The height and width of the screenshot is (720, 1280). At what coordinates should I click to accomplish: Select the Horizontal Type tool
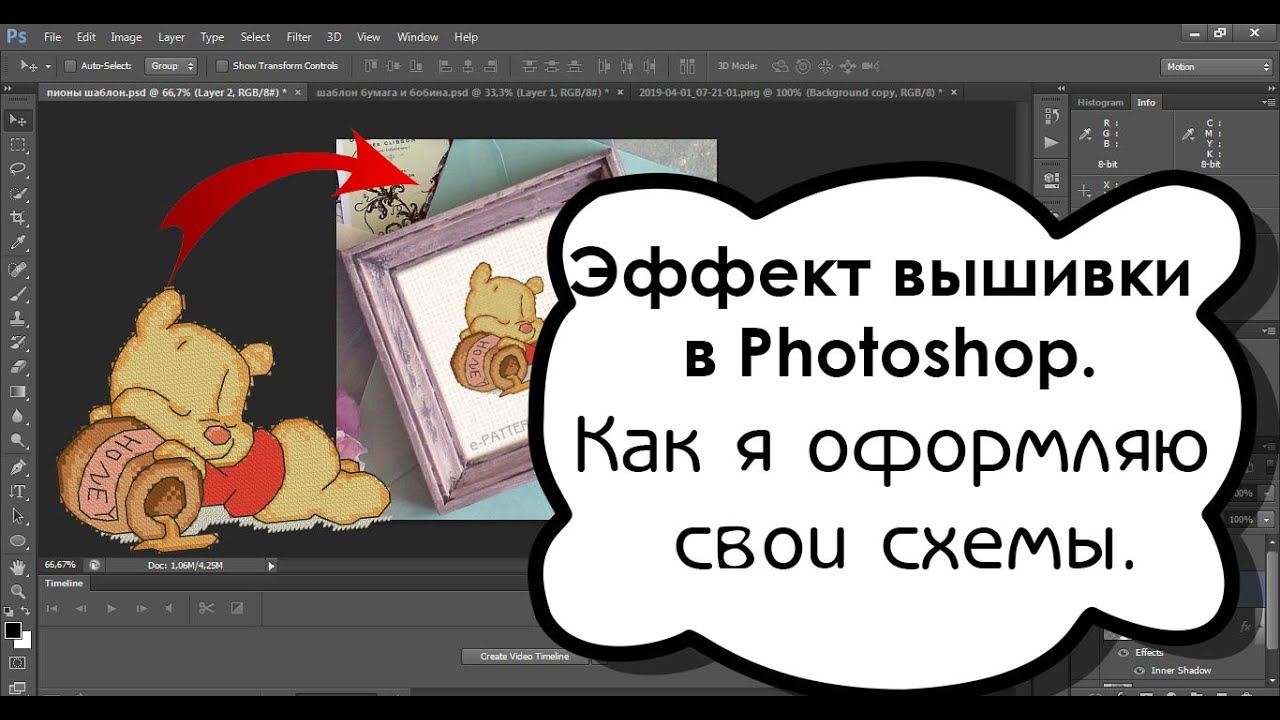tap(18, 492)
